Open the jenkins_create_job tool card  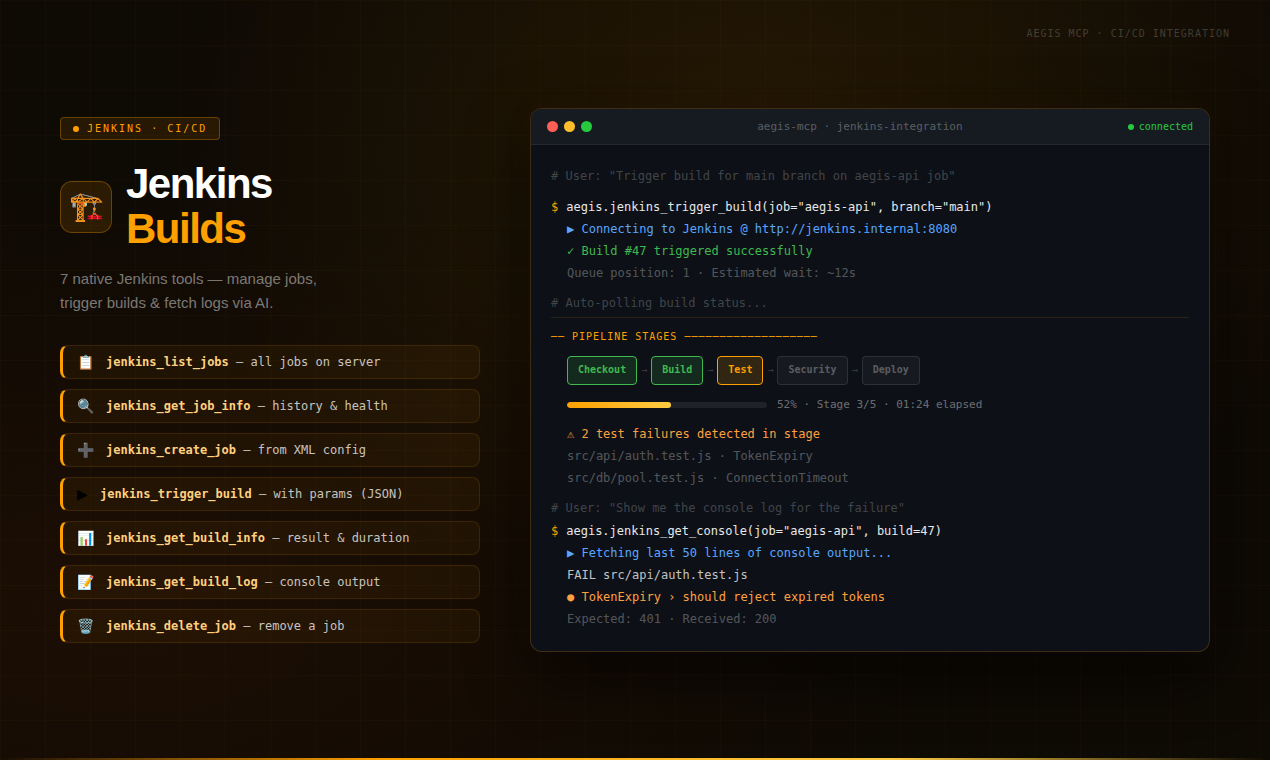(270, 450)
